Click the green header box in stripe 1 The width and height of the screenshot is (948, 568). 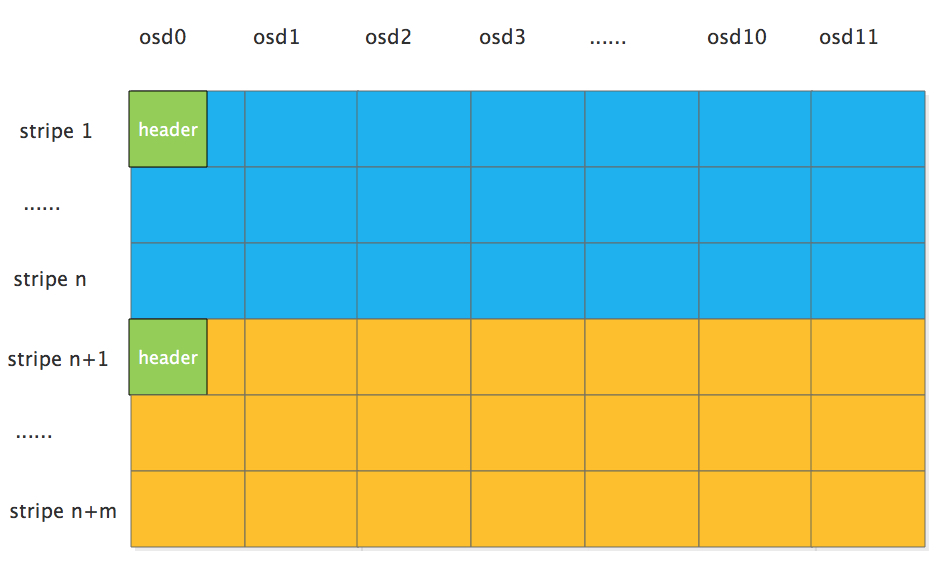click(x=168, y=129)
